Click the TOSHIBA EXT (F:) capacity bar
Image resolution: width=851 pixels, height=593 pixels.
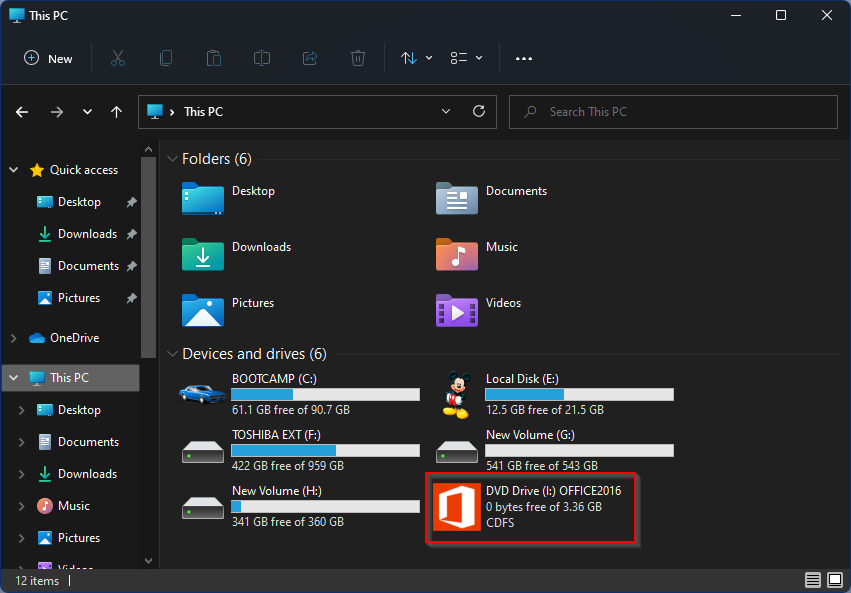(x=325, y=451)
